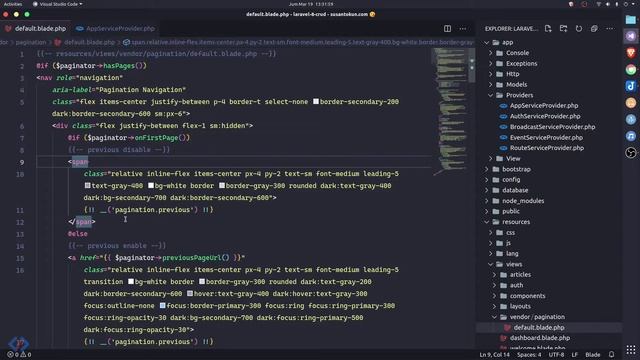The width and height of the screenshot is (640, 360).
Task: Click border-secondary-200 color swatch on line 5
Action: click(316, 102)
